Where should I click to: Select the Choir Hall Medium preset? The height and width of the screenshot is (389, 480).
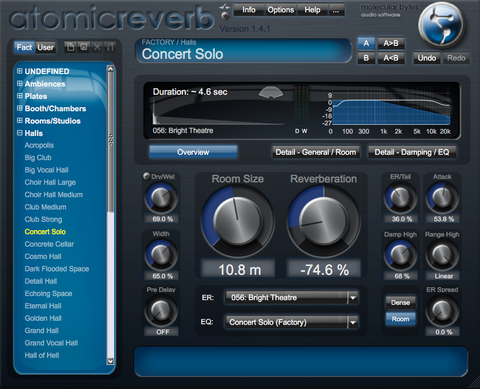coord(54,195)
